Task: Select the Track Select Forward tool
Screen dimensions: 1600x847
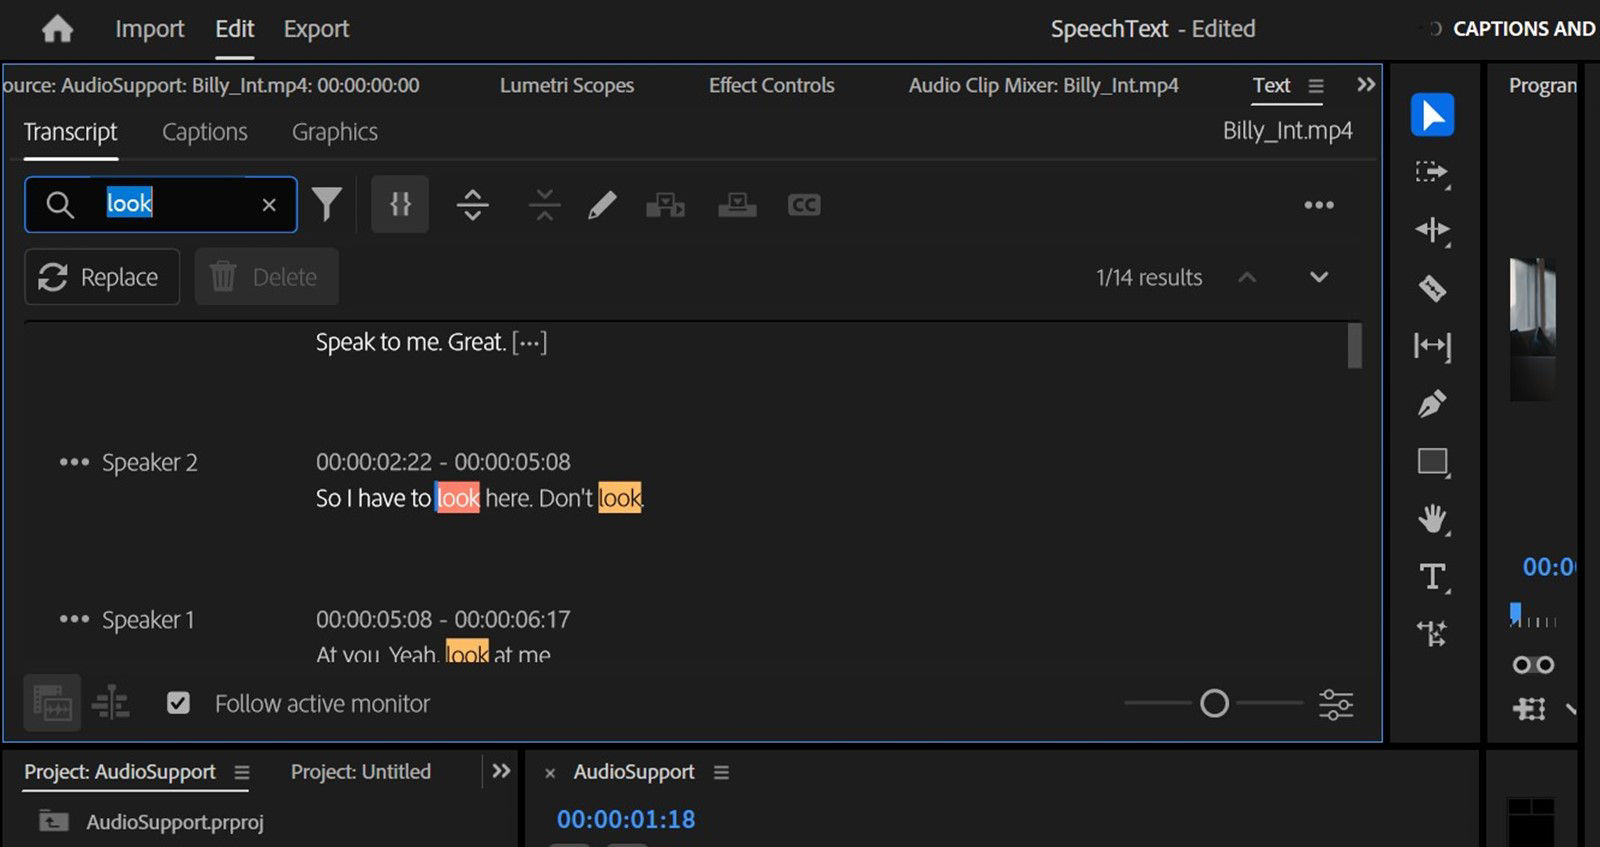Action: pos(1432,173)
